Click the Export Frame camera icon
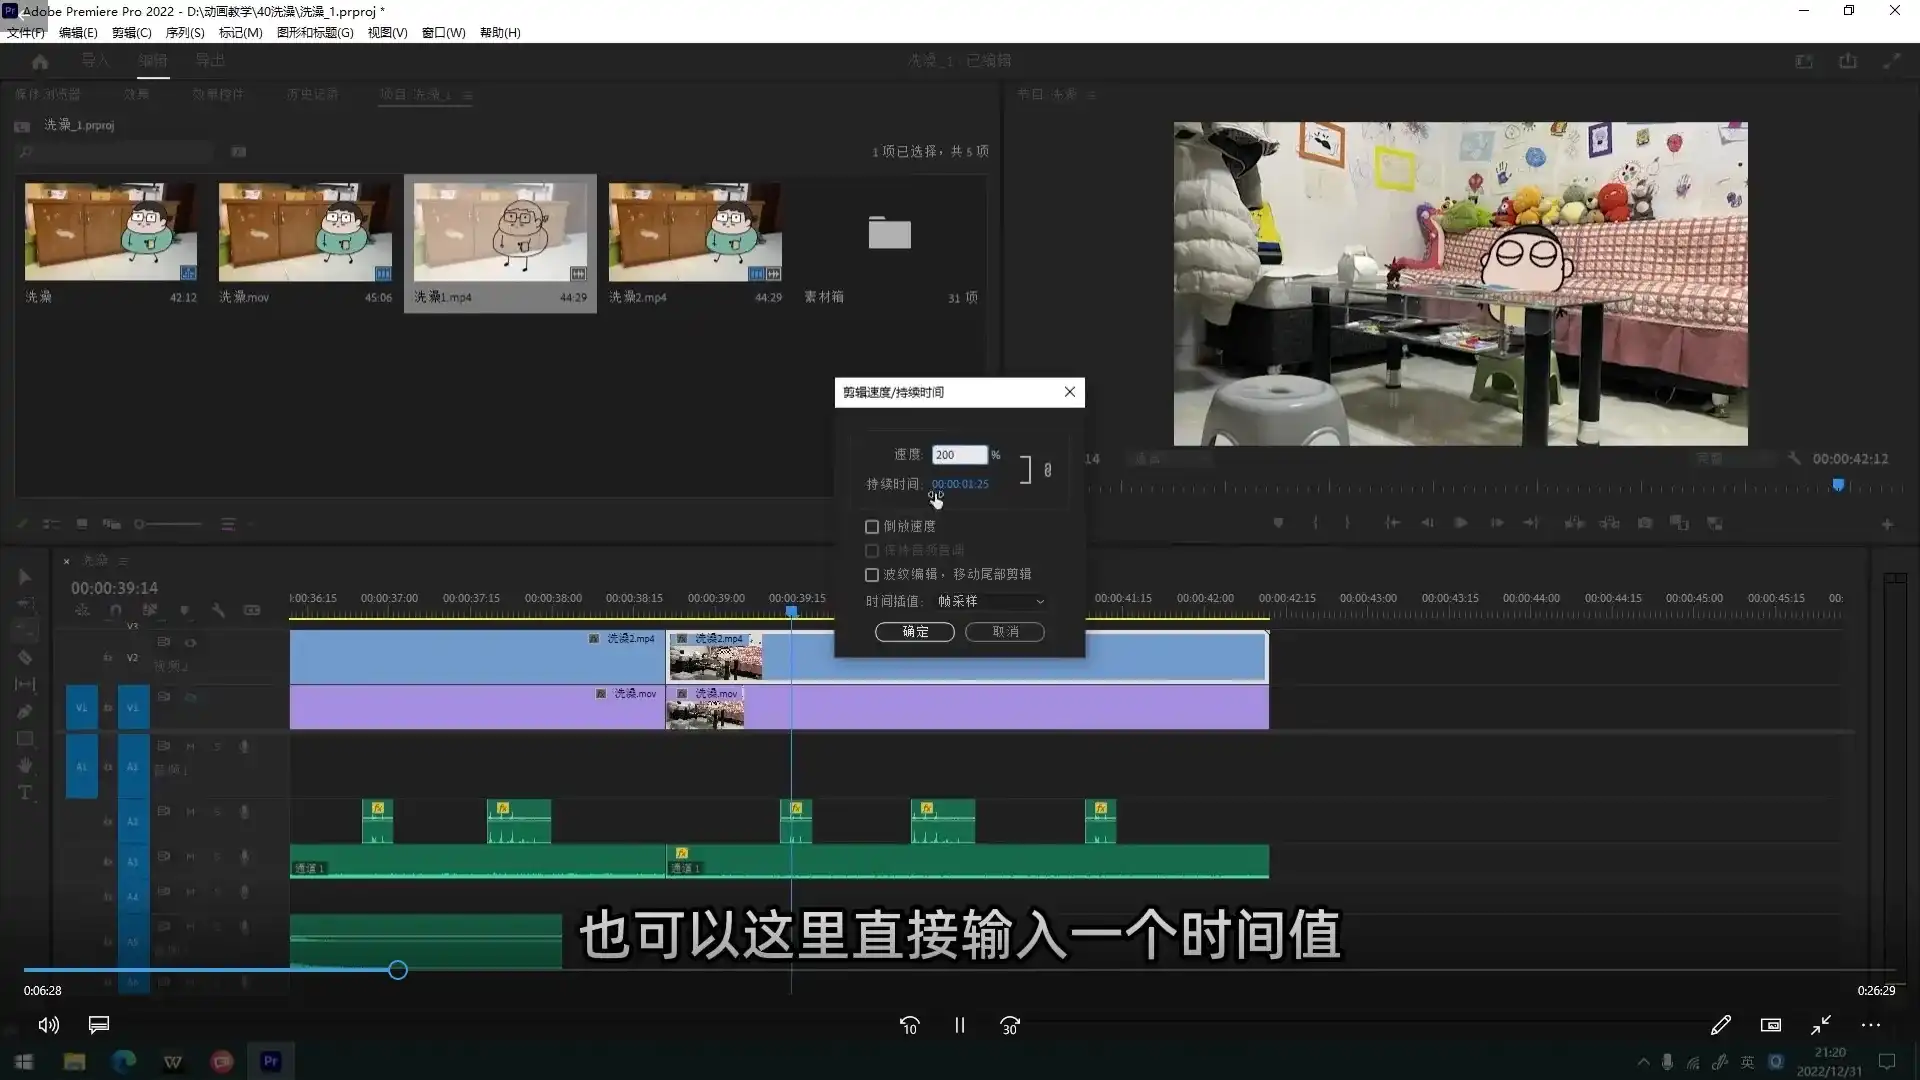 (1645, 522)
